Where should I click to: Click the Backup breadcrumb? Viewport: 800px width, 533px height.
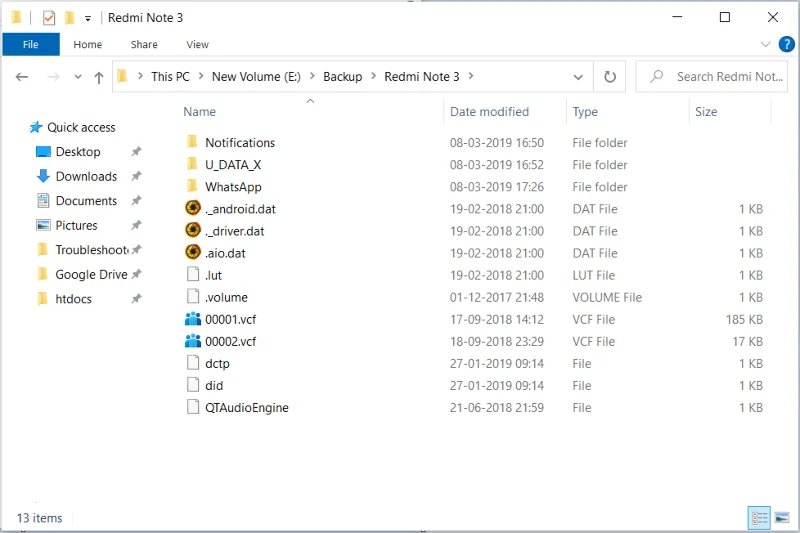(x=342, y=77)
